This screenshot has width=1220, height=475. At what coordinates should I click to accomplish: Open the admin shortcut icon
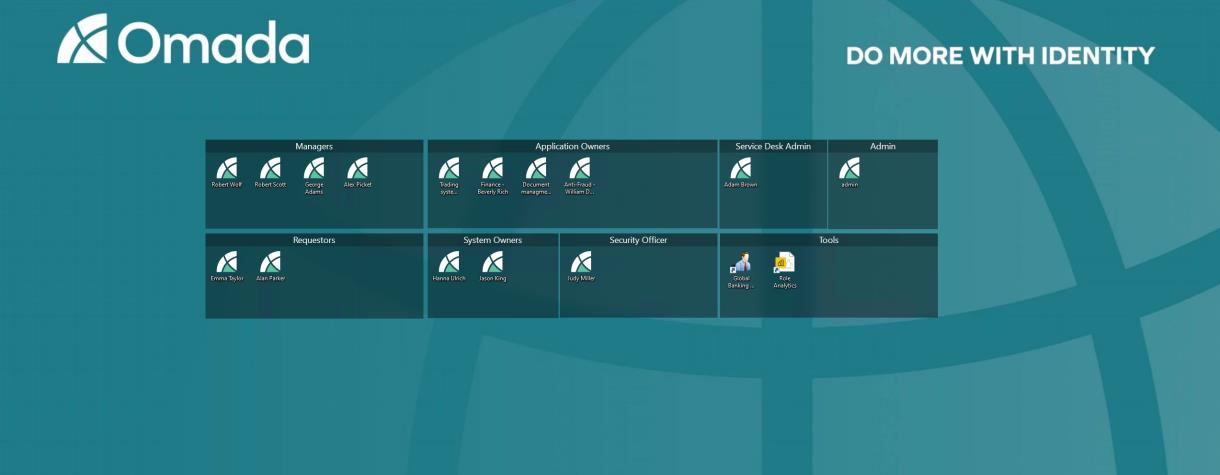(x=849, y=173)
